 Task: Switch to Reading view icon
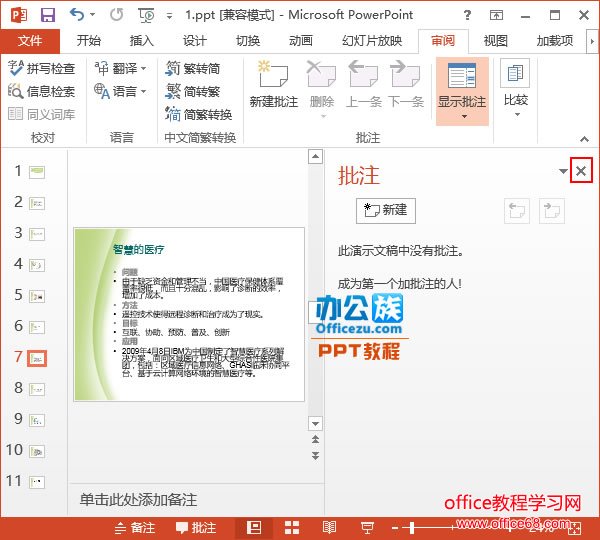[x=329, y=528]
